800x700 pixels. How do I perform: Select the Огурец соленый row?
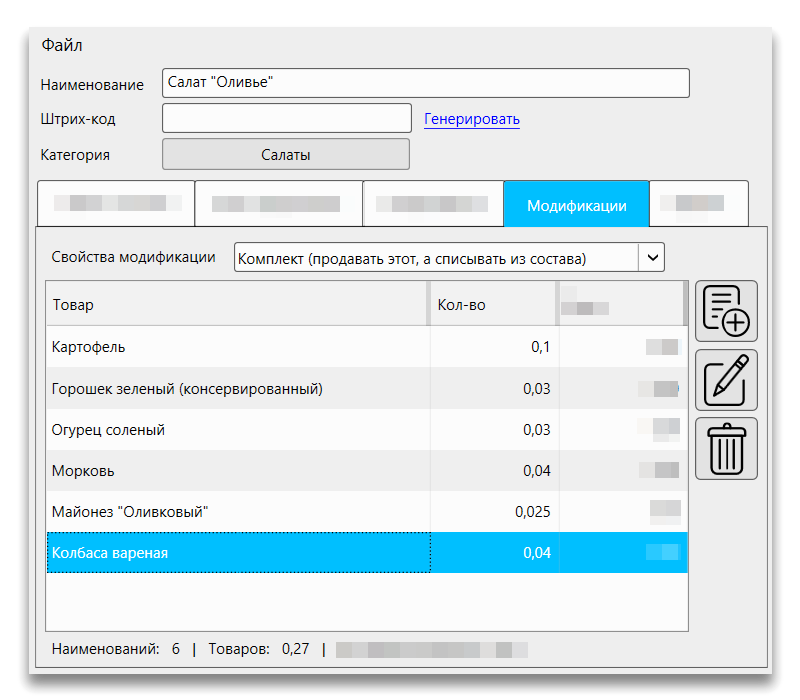(x=238, y=430)
